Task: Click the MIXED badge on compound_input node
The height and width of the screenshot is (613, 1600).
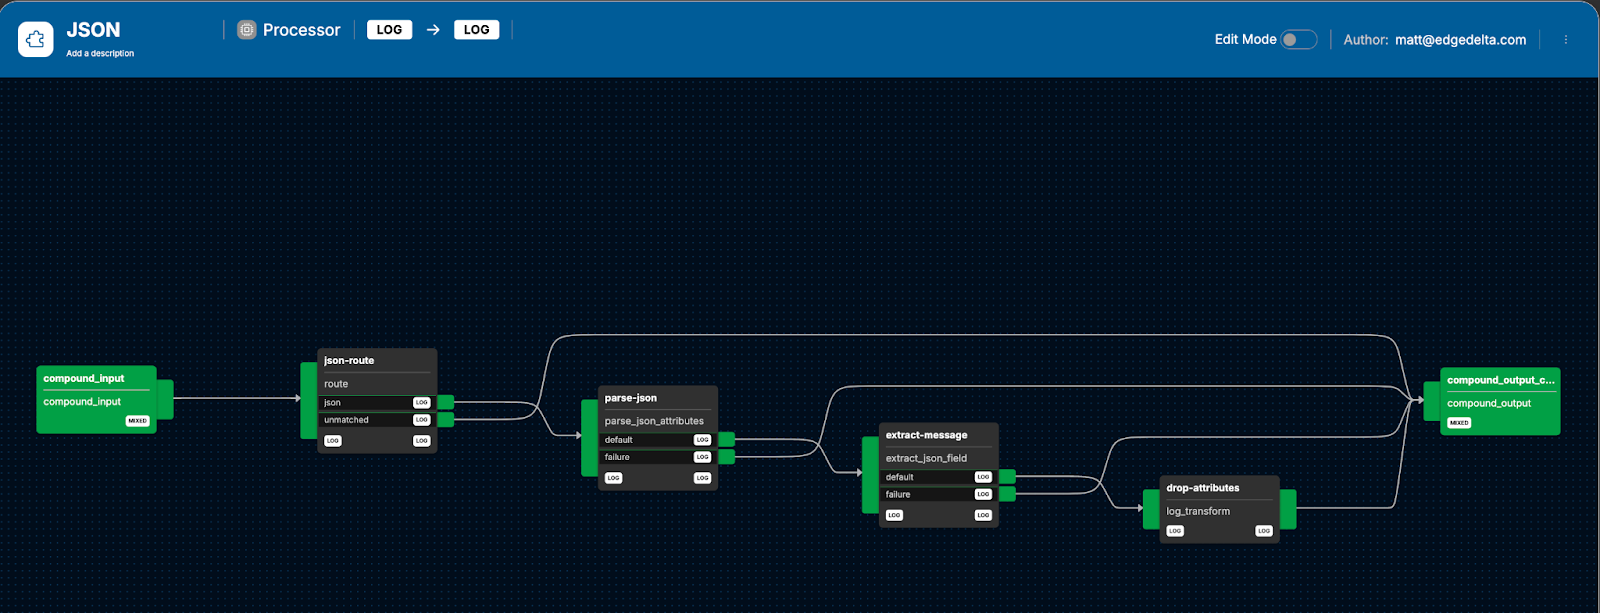Action: tap(137, 421)
